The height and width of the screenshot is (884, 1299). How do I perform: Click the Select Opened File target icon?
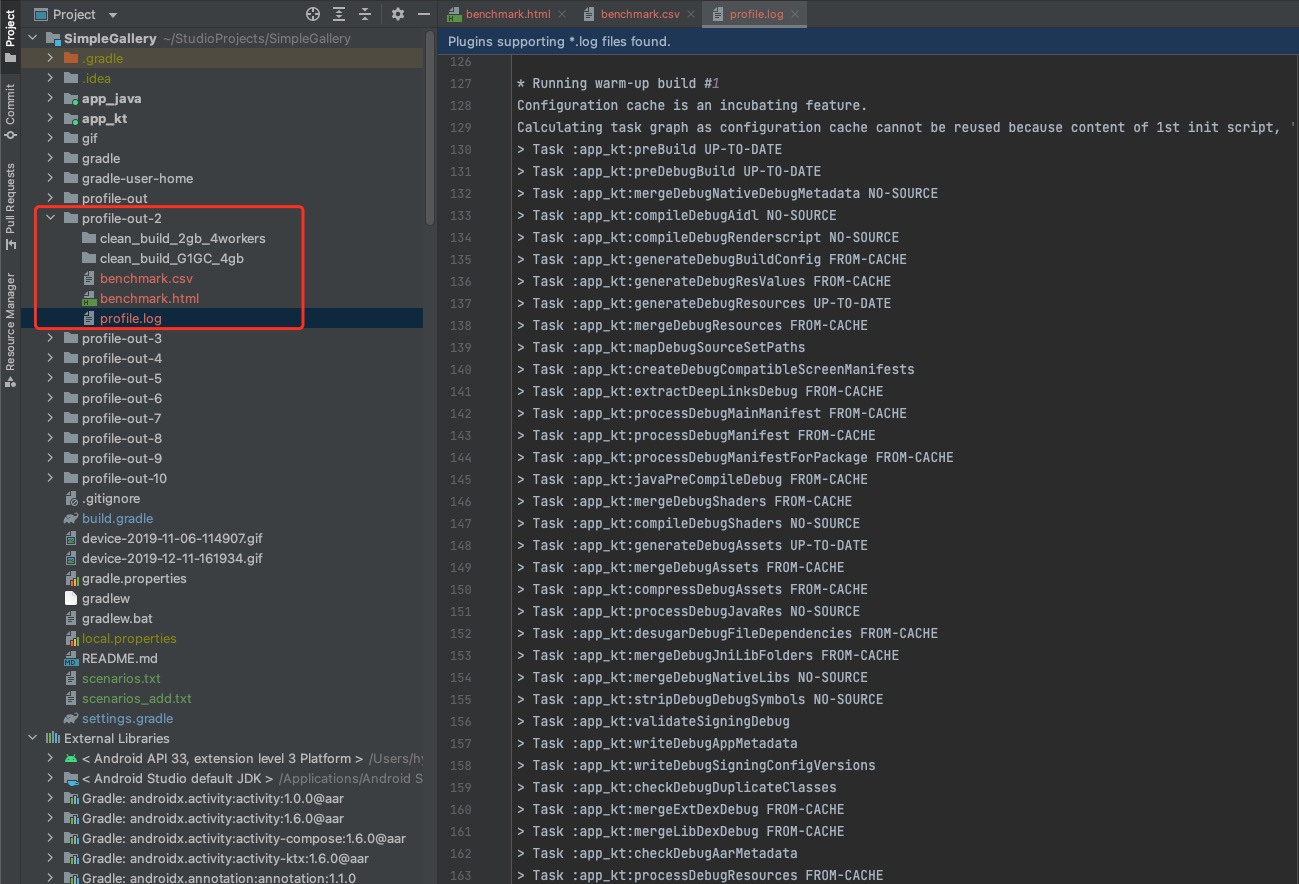click(313, 14)
